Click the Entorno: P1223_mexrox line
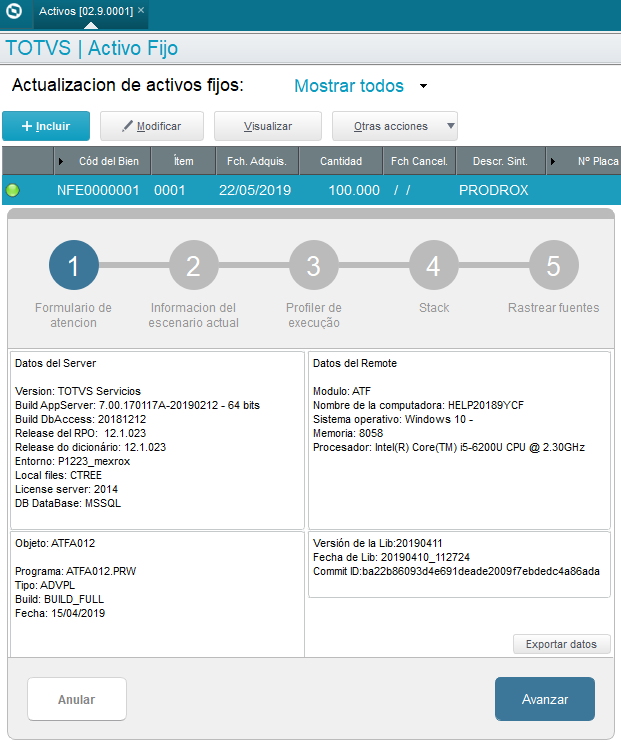 pos(72,461)
